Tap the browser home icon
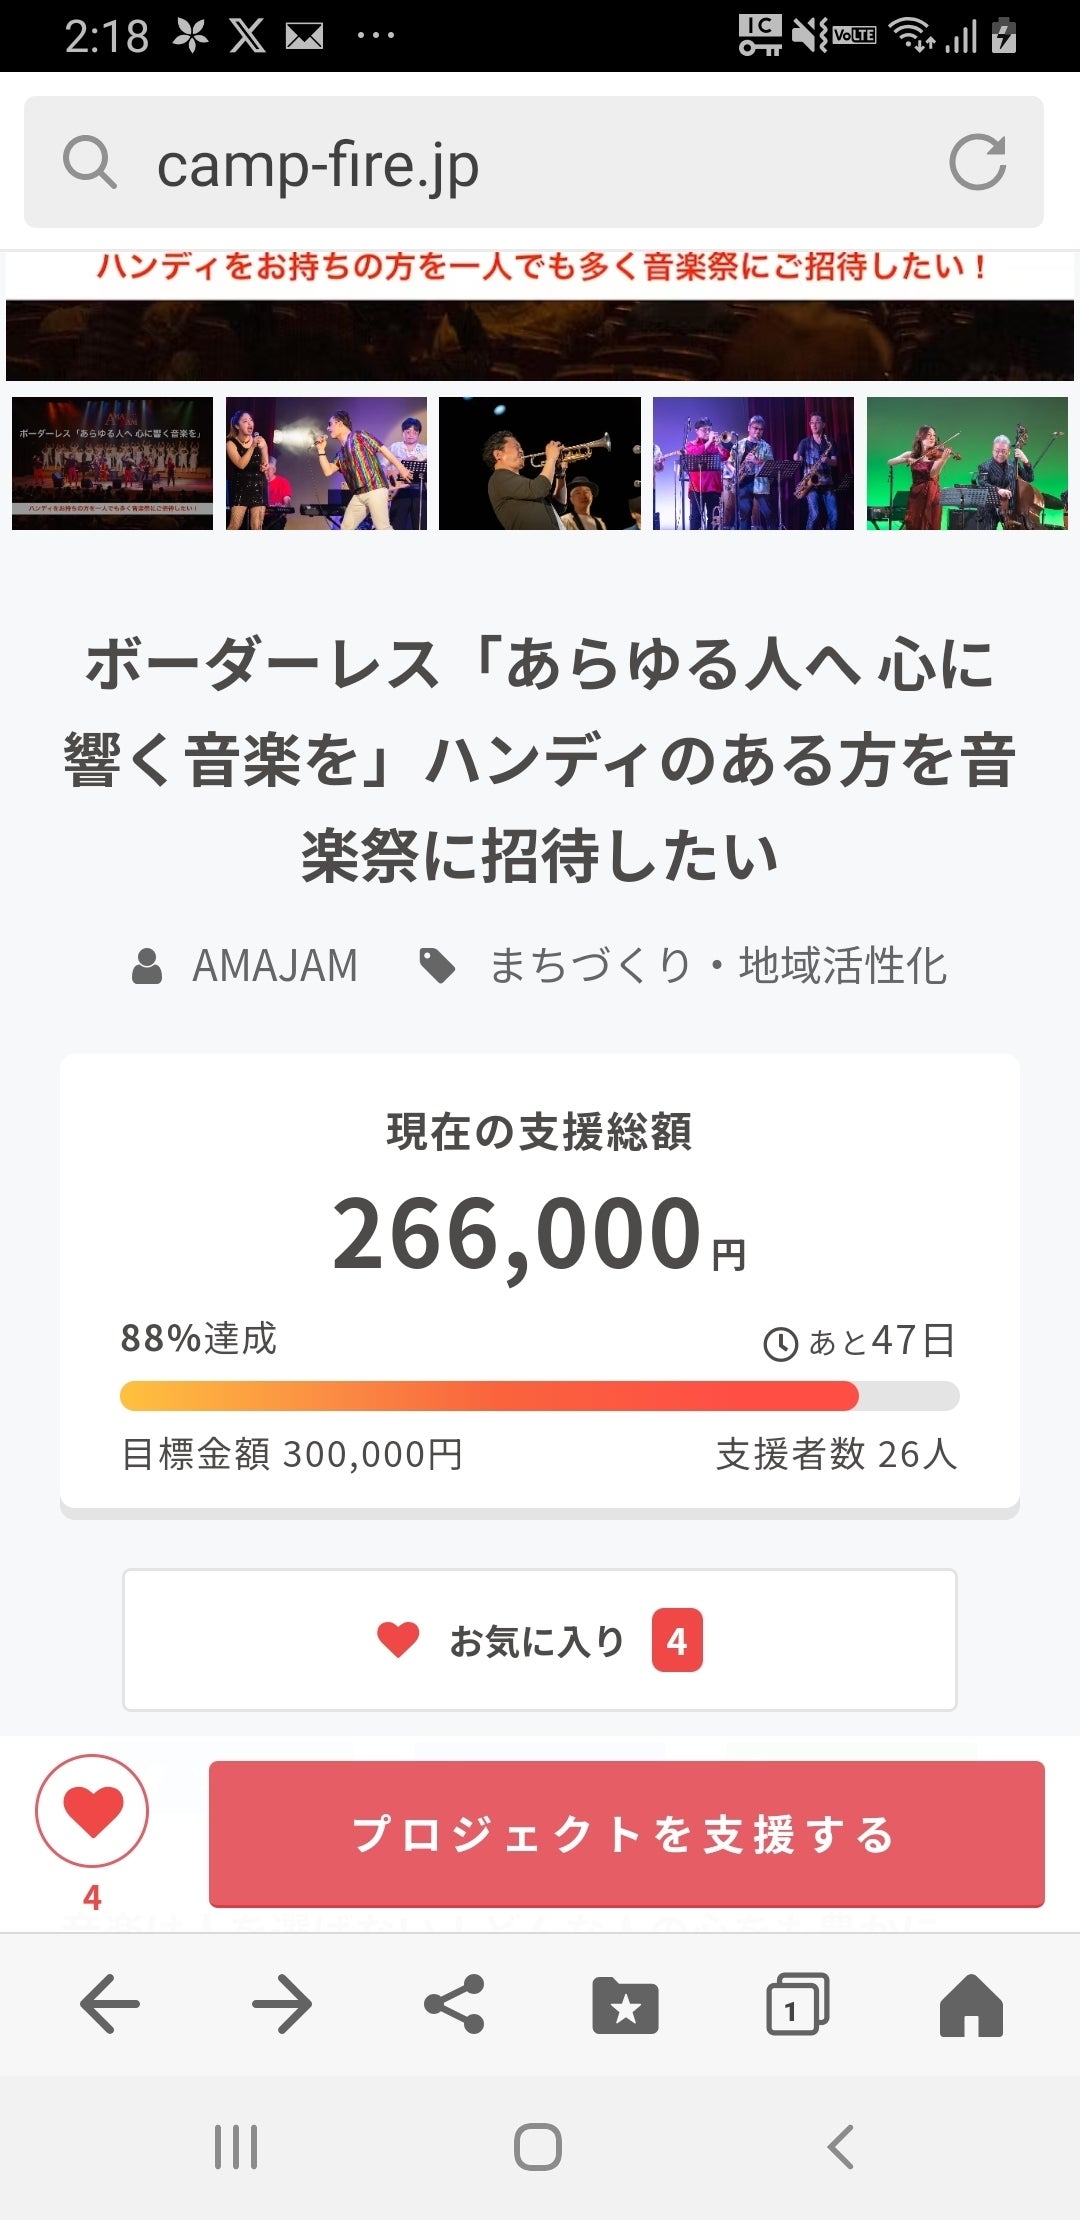 point(970,2004)
